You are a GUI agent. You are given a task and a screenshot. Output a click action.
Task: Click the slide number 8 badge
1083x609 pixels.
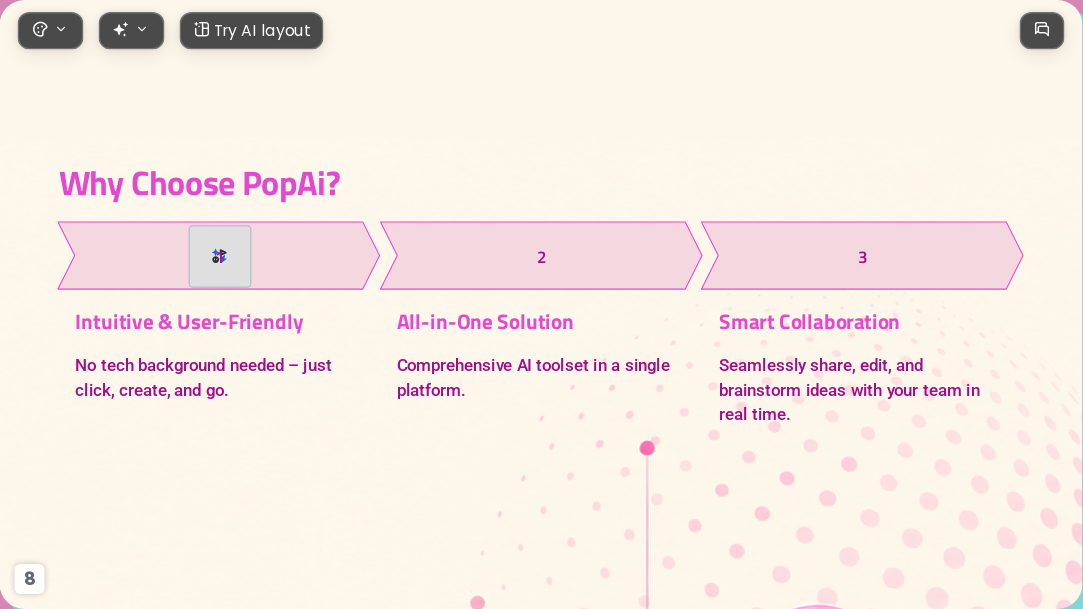click(30, 579)
